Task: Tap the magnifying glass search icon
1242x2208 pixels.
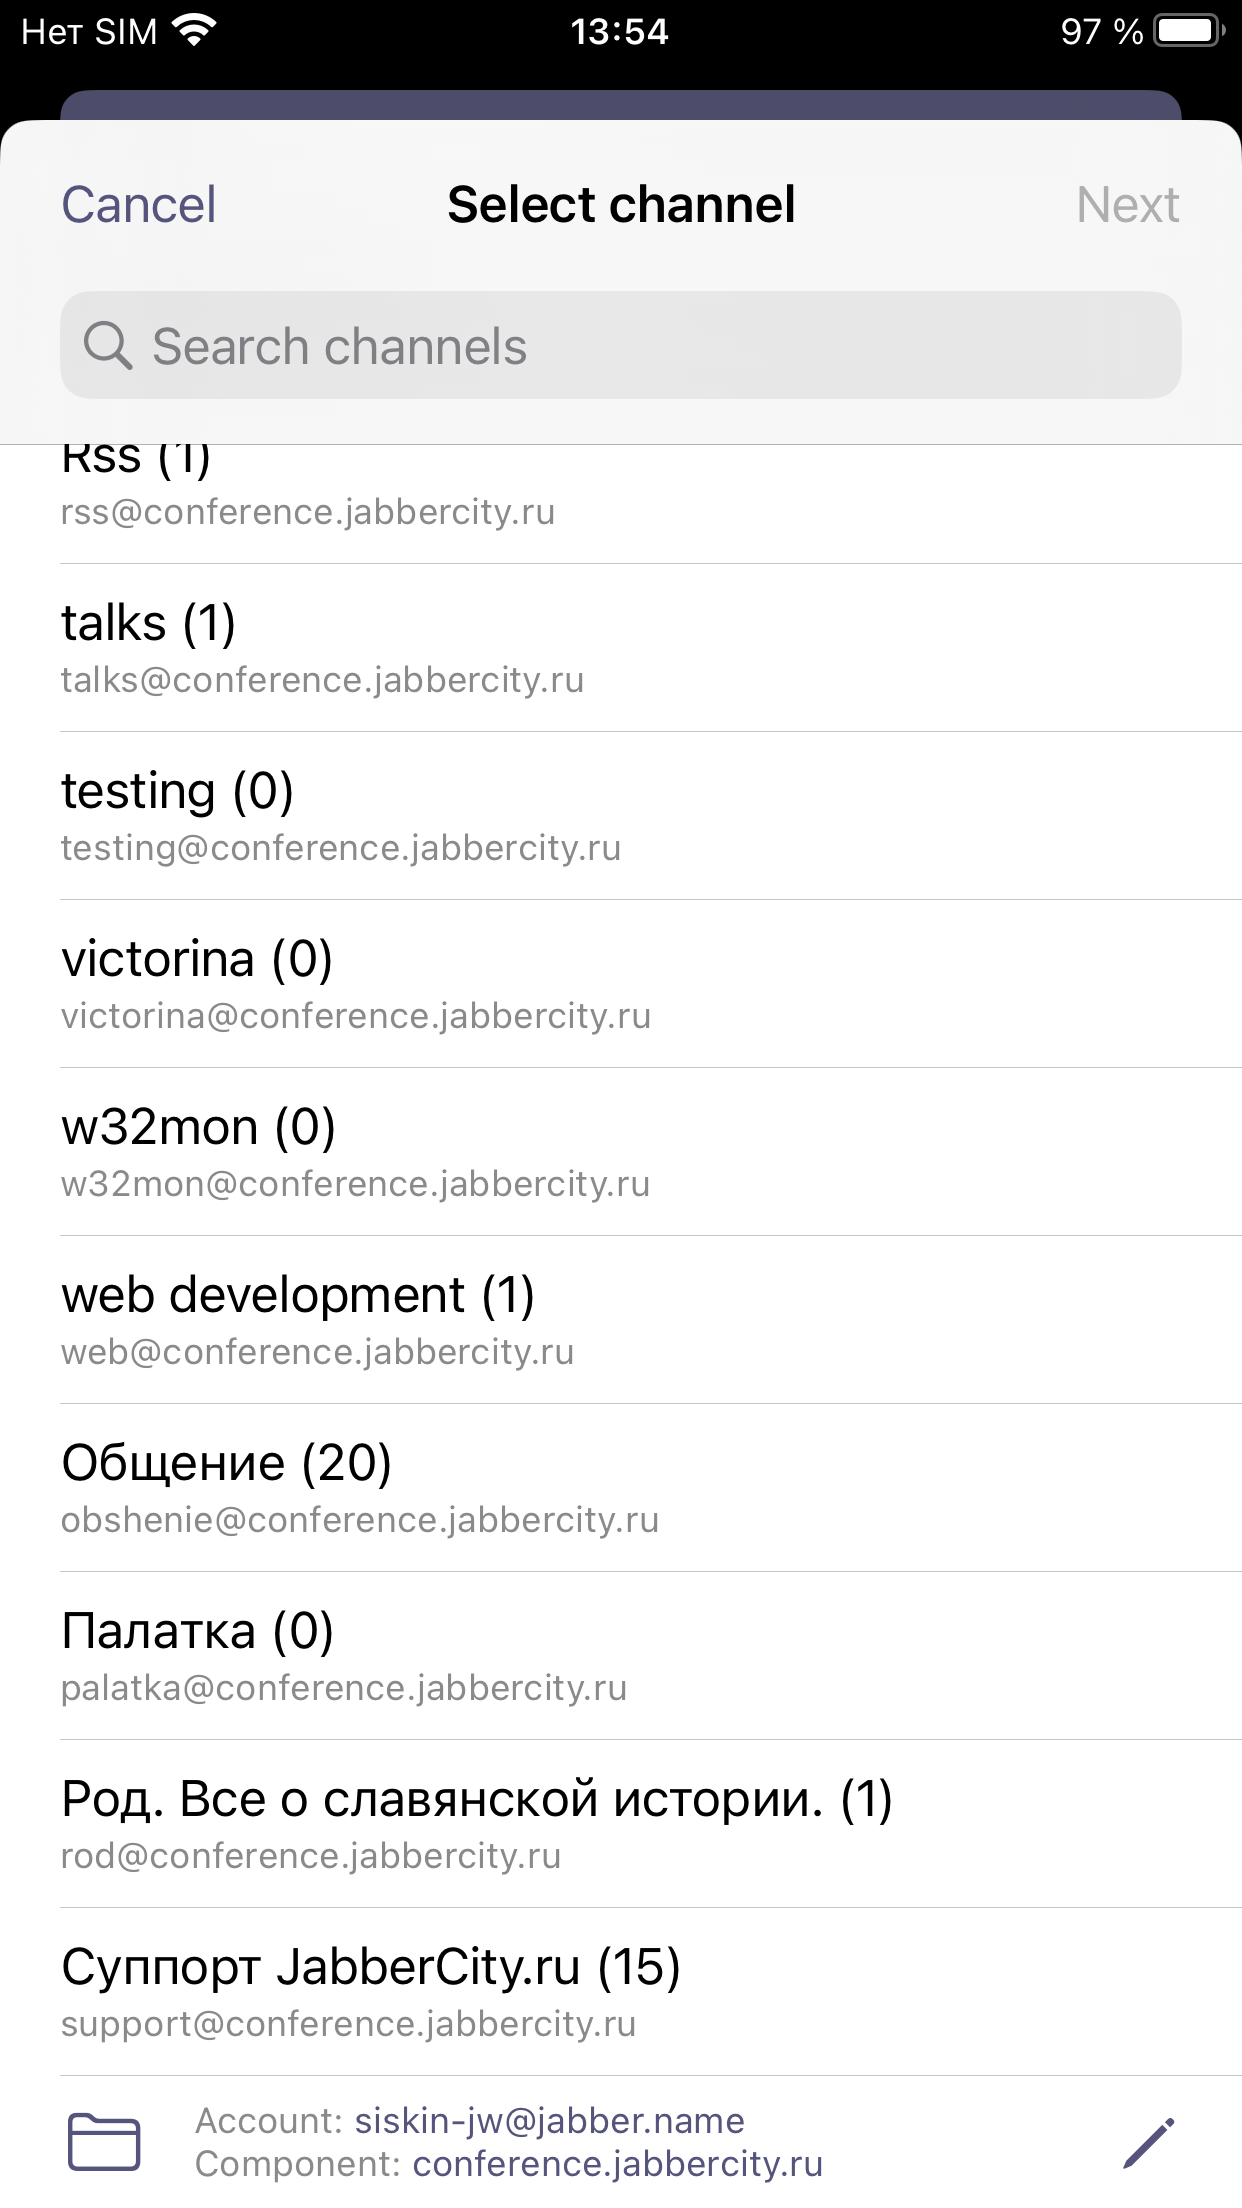Action: (x=107, y=346)
